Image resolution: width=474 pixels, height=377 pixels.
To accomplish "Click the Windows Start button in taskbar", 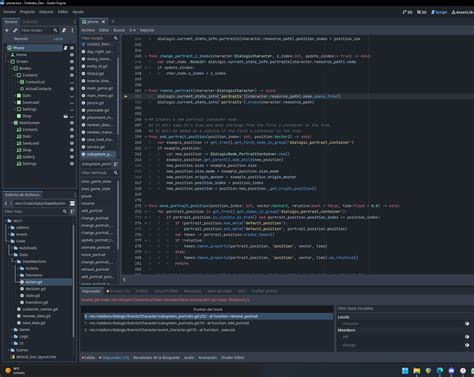I will [x=405, y=371].
